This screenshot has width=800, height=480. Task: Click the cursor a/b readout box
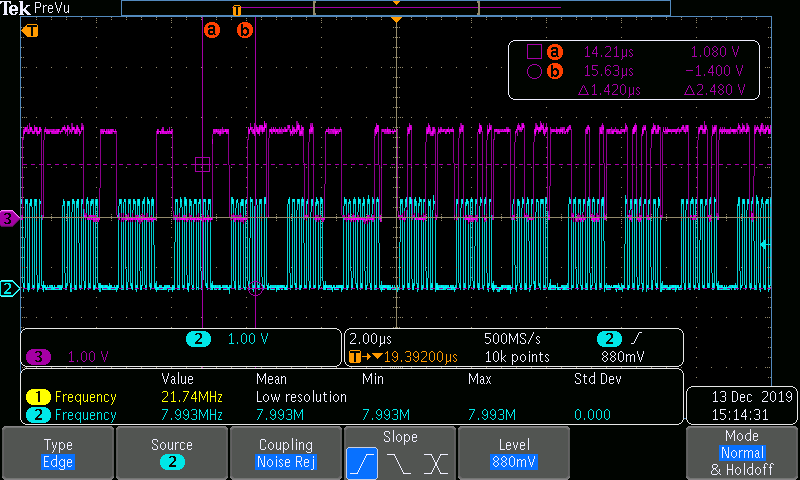tap(634, 70)
